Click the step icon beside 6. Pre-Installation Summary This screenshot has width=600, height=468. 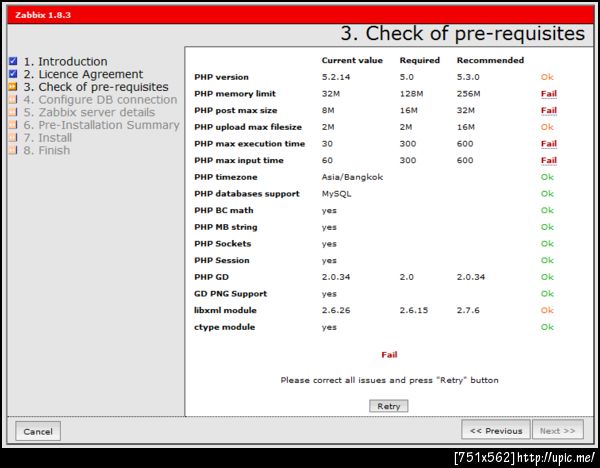point(13,124)
